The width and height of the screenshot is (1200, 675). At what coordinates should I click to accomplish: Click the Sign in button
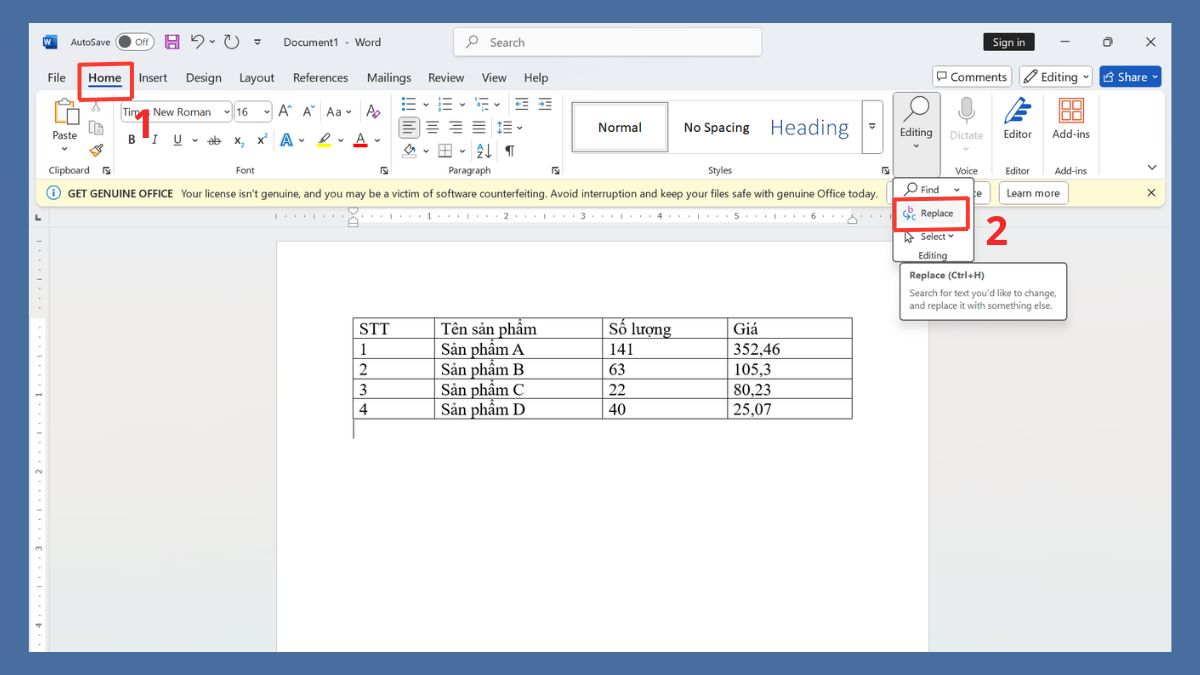pos(1008,42)
